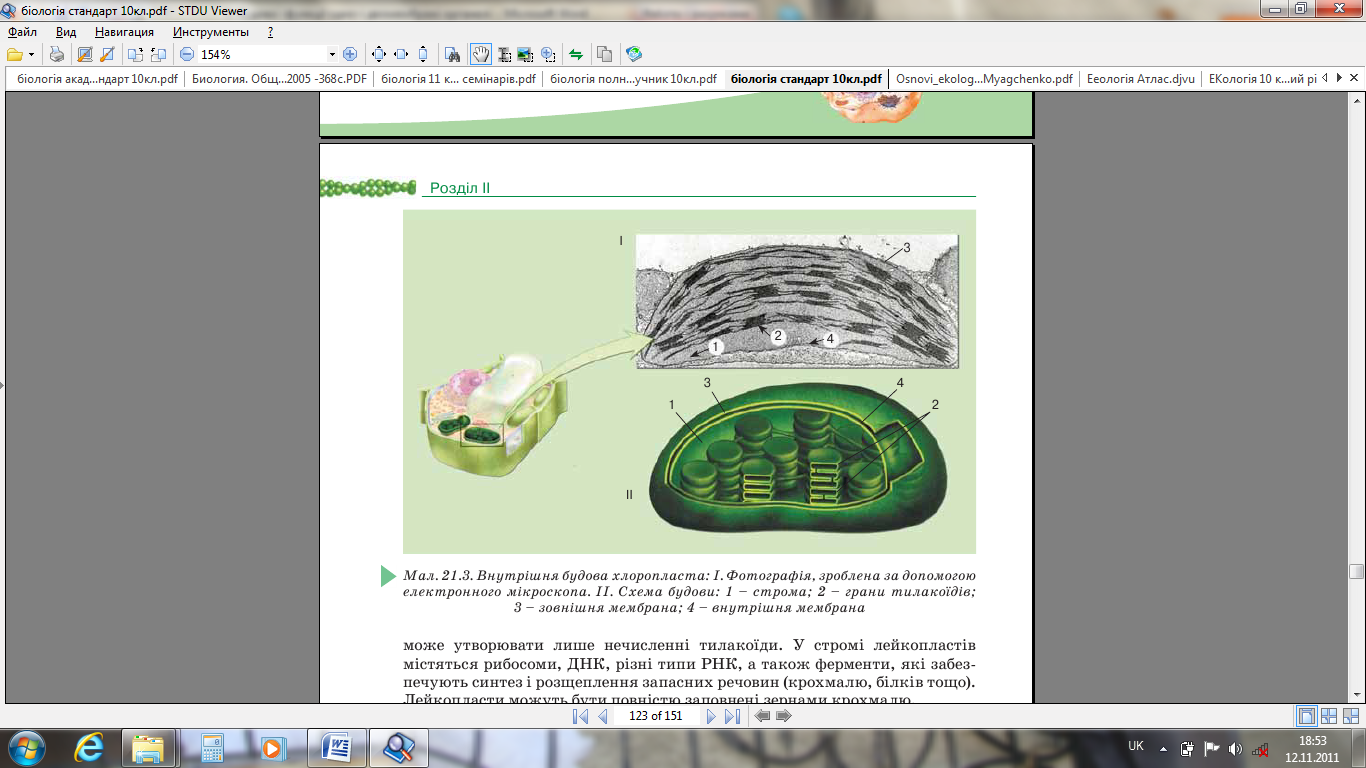
Task: Switch to Osnovi_ekolog...Myagchenko.pdf tab
Action: click(x=984, y=79)
